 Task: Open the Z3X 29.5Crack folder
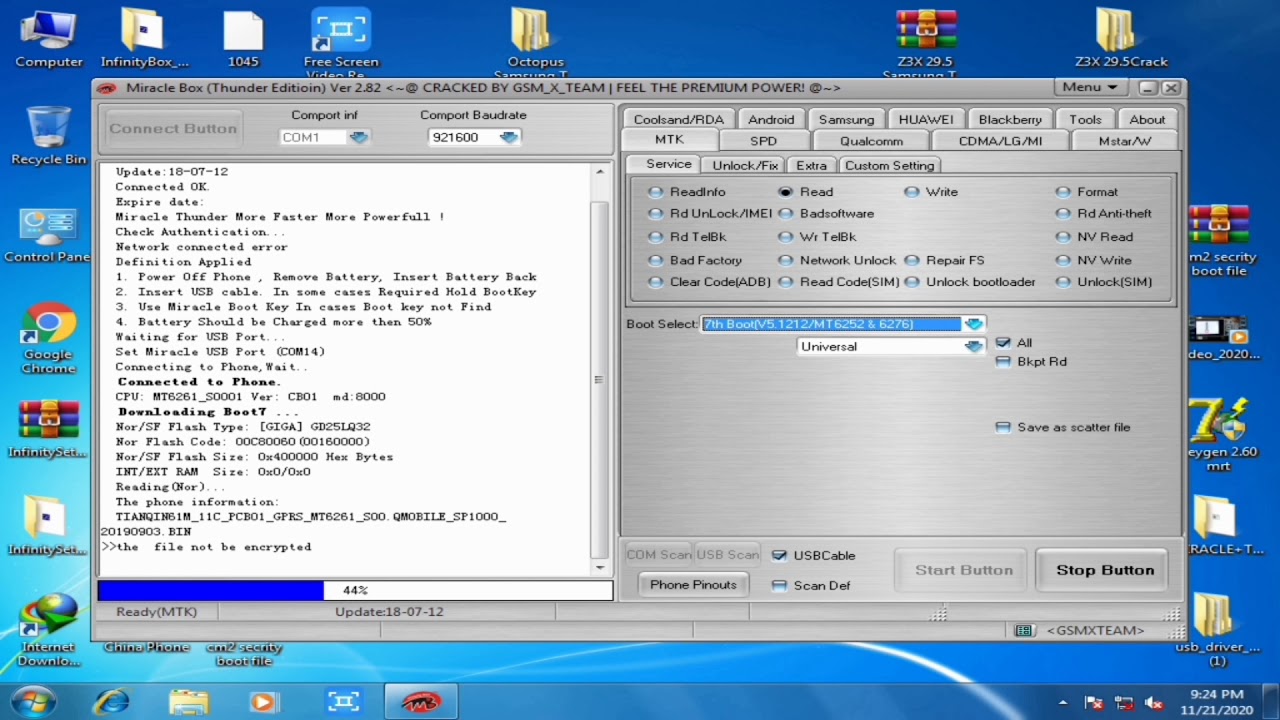point(1120,37)
